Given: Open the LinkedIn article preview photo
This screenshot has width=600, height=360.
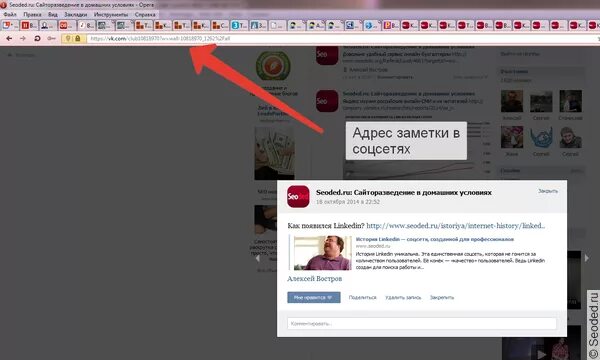Looking at the screenshot, I should click(x=322, y=252).
